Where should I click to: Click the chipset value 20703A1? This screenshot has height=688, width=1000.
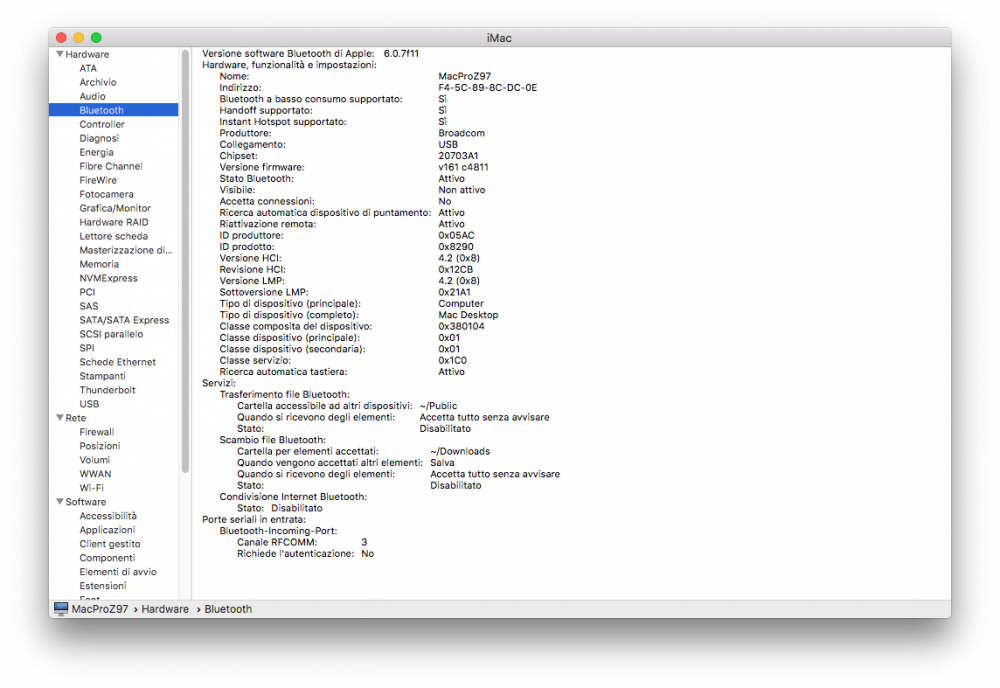click(458, 156)
